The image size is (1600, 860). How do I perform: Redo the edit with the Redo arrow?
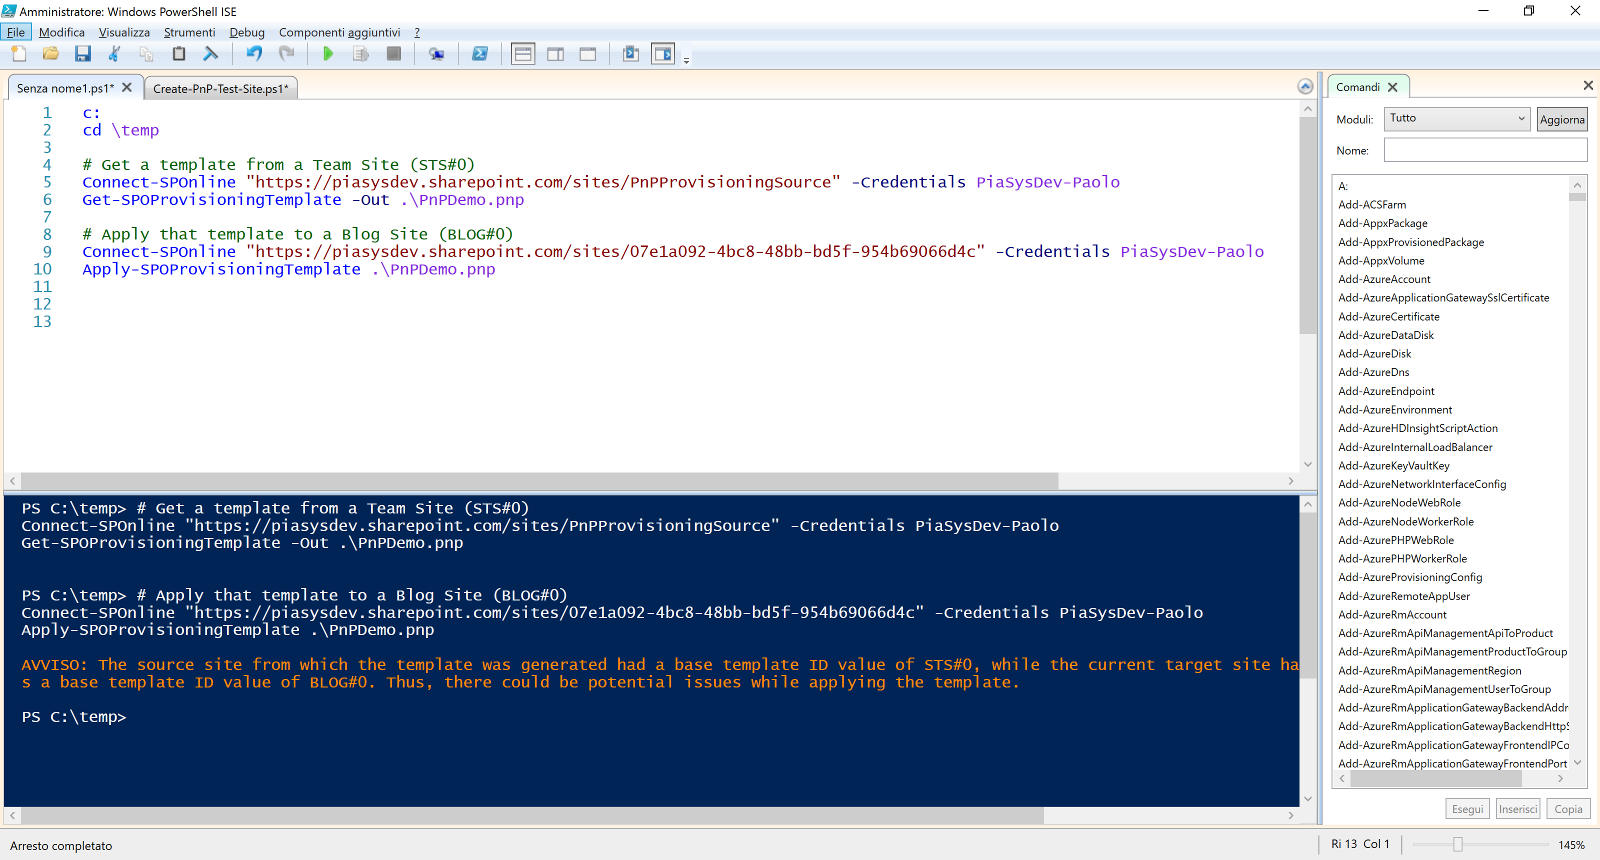(287, 54)
